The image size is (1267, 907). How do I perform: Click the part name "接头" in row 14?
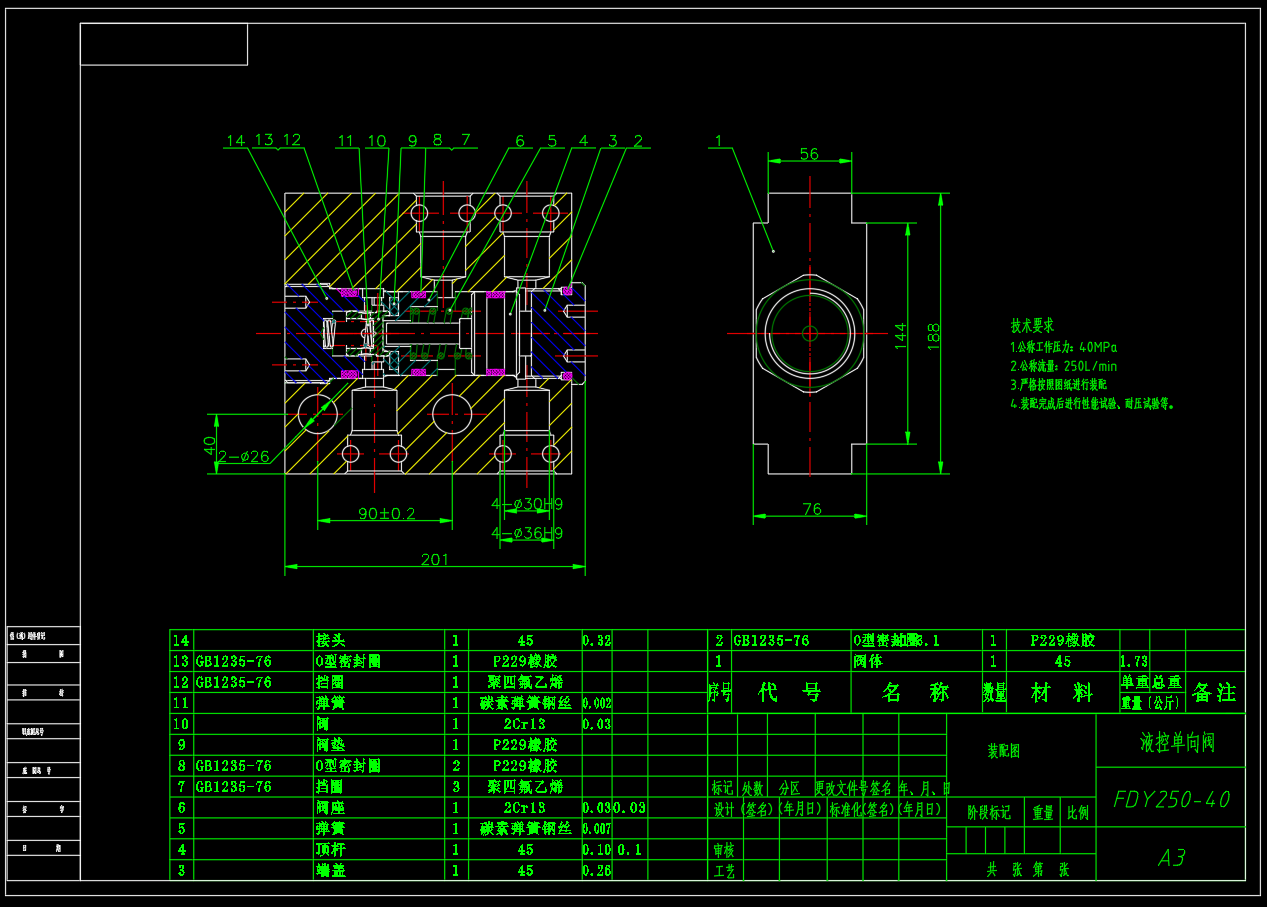[x=330, y=640]
